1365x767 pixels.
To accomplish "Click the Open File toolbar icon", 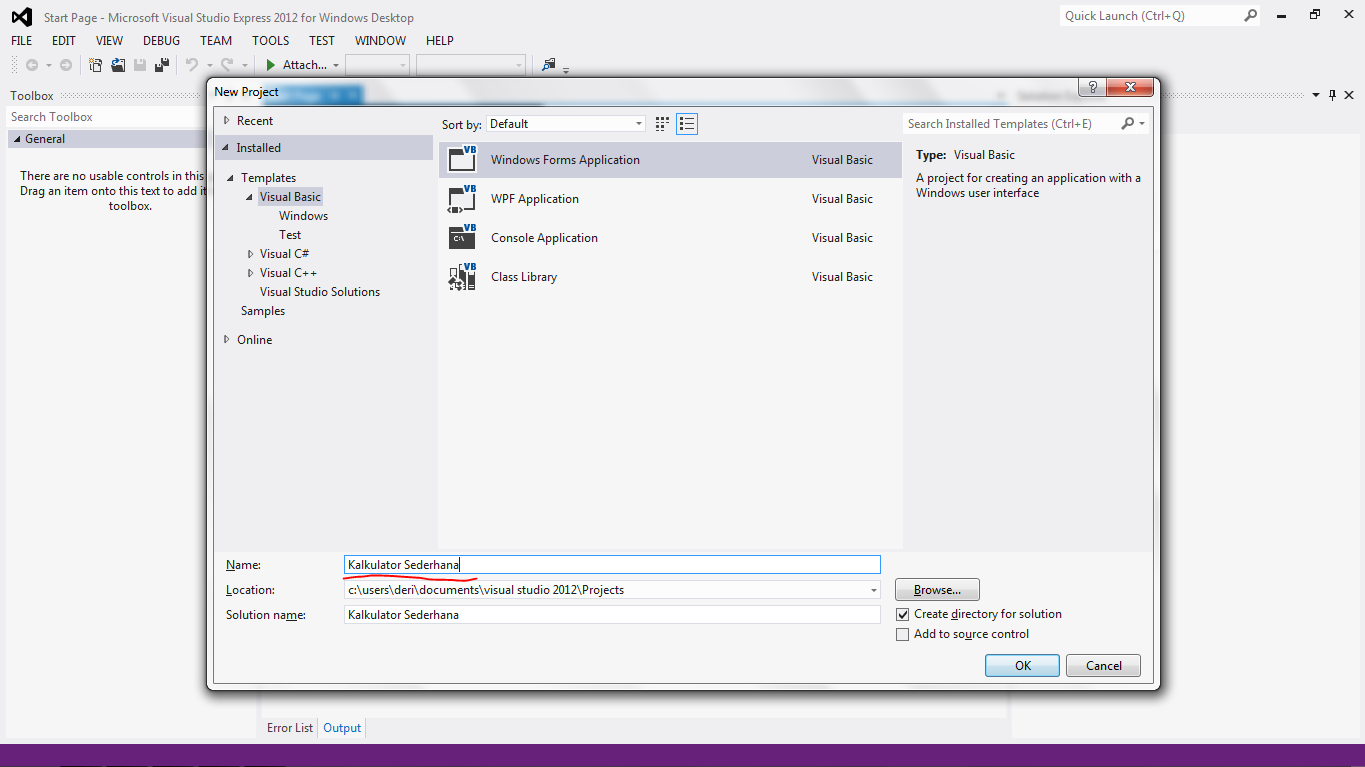I will [117, 64].
